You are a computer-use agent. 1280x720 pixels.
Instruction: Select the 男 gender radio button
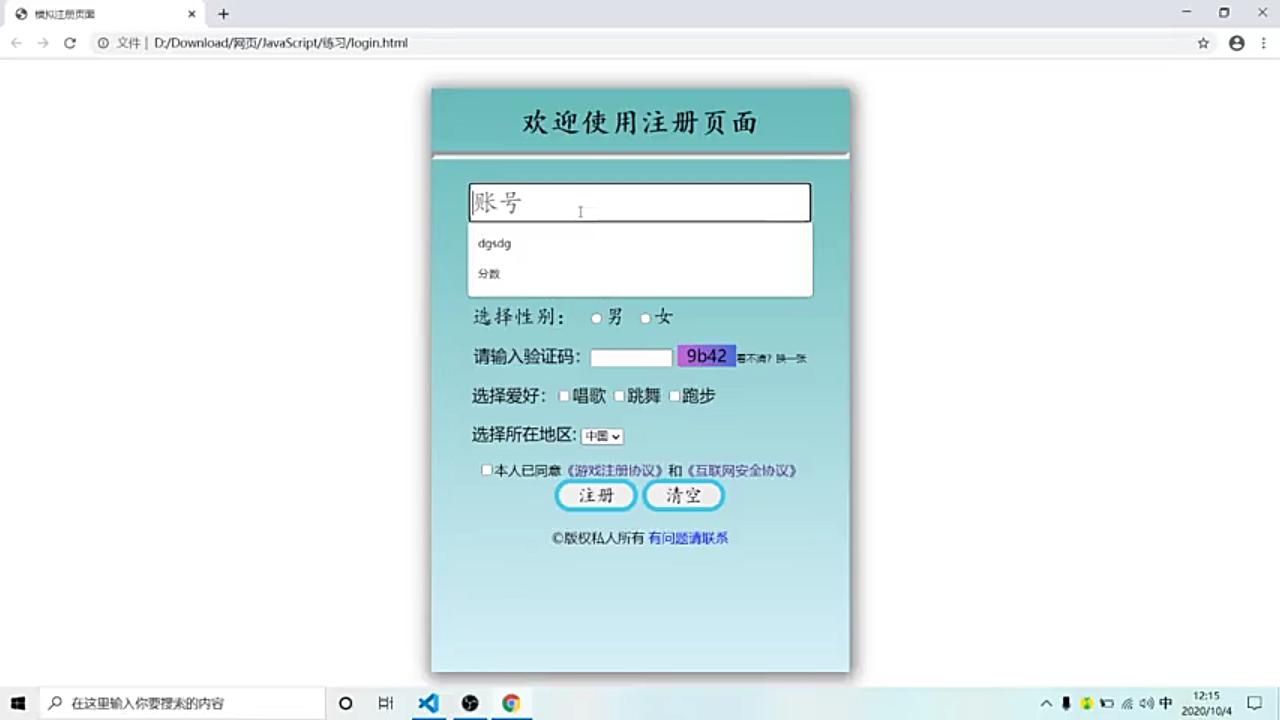(x=596, y=318)
